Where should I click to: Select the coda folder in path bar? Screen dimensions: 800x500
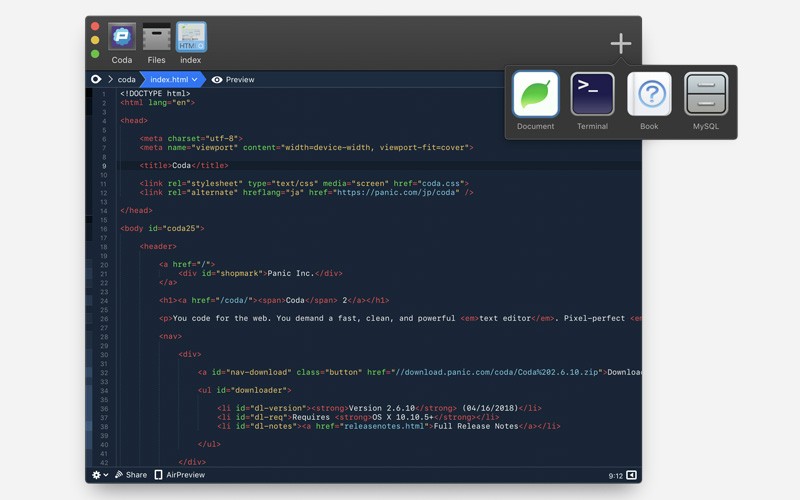point(127,80)
